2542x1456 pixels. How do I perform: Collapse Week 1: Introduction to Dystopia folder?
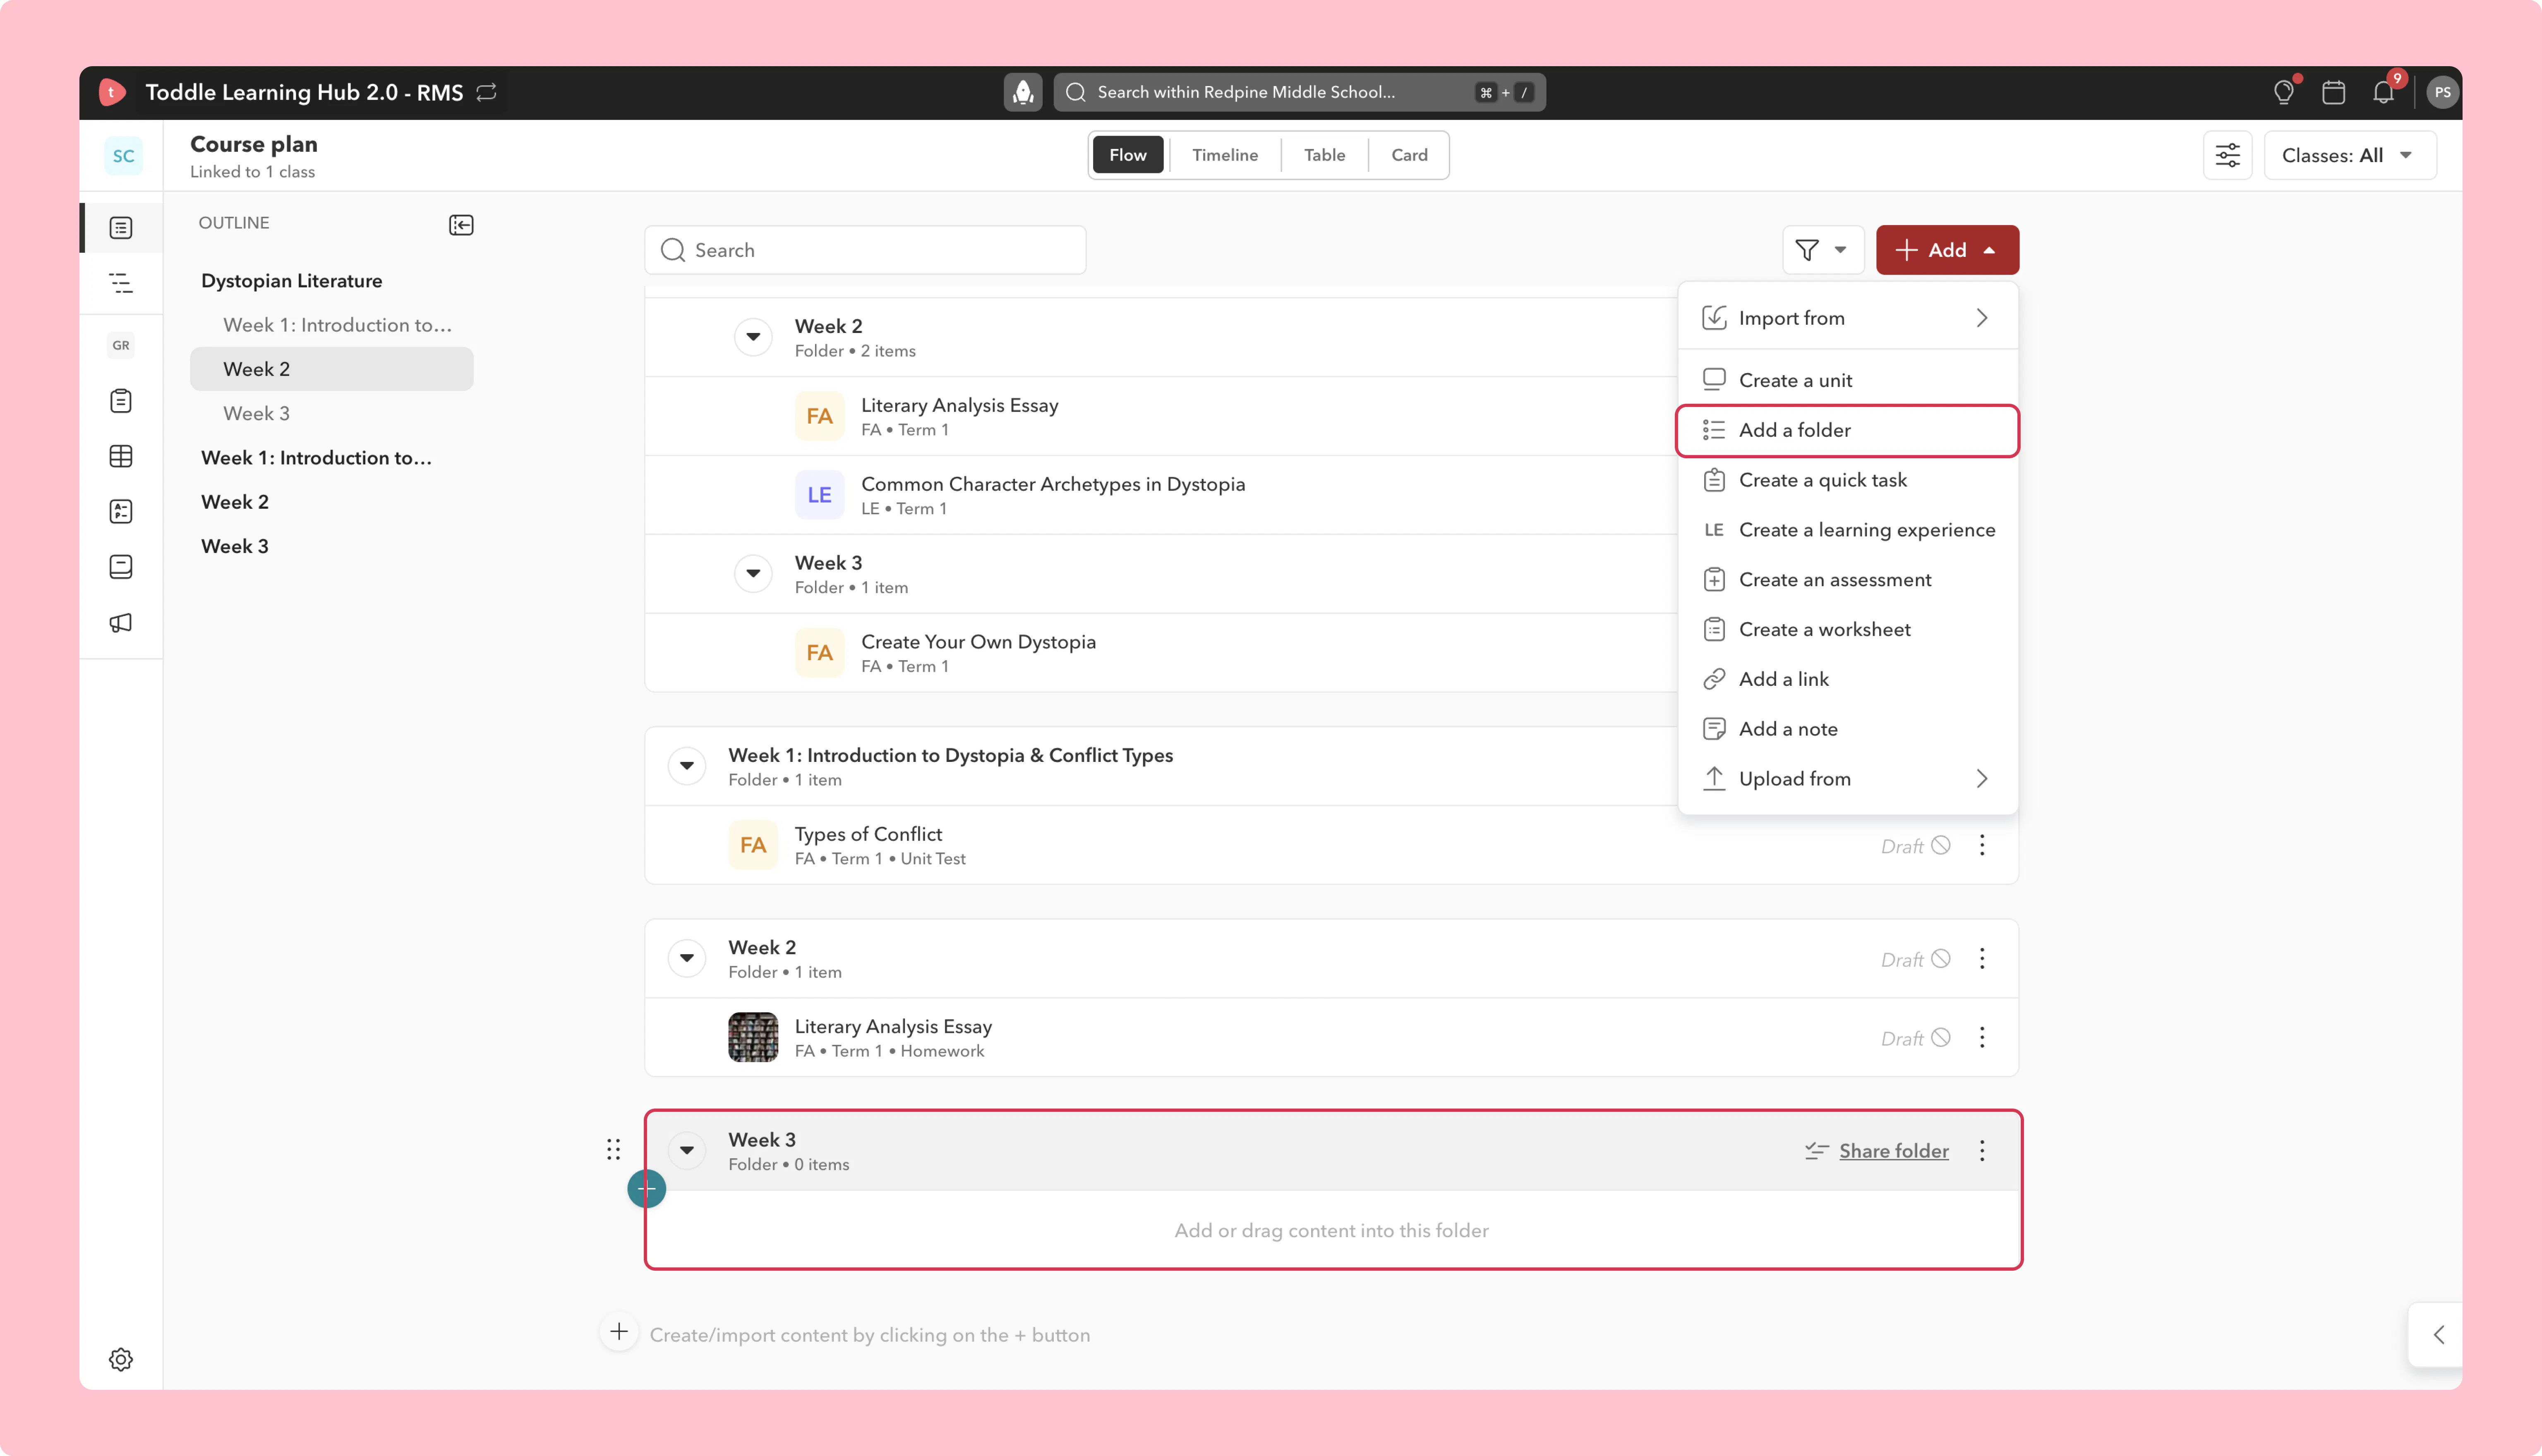click(x=687, y=766)
